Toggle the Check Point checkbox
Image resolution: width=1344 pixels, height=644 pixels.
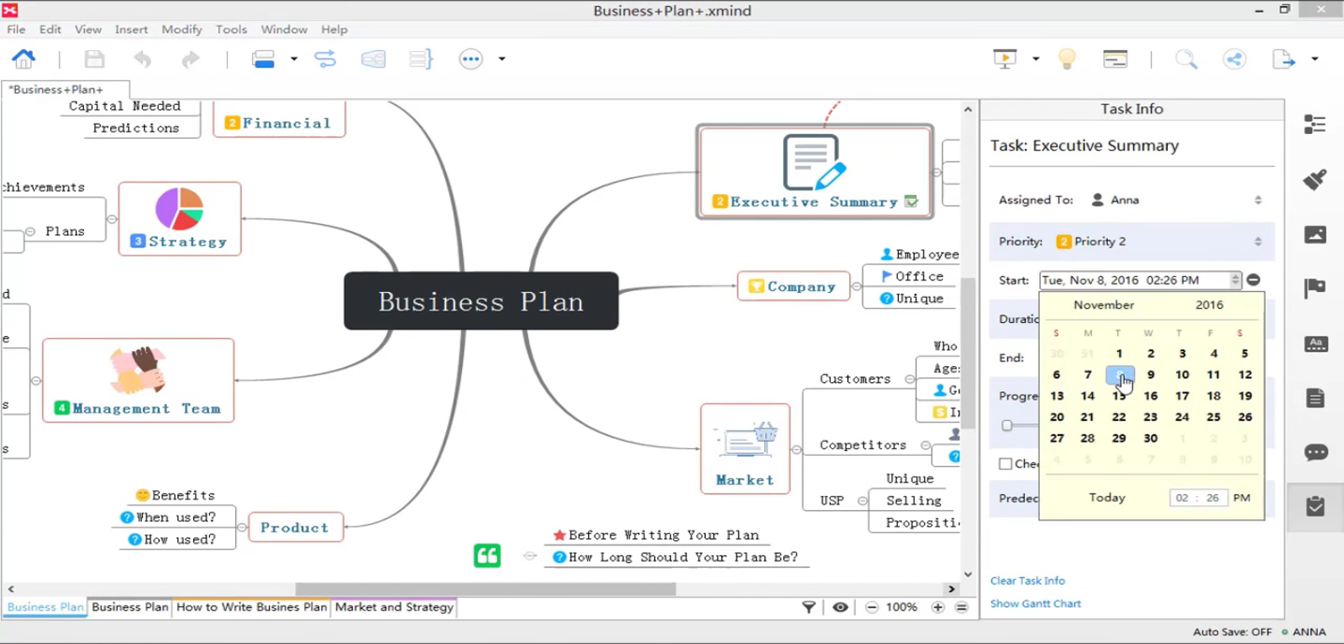[1006, 464]
